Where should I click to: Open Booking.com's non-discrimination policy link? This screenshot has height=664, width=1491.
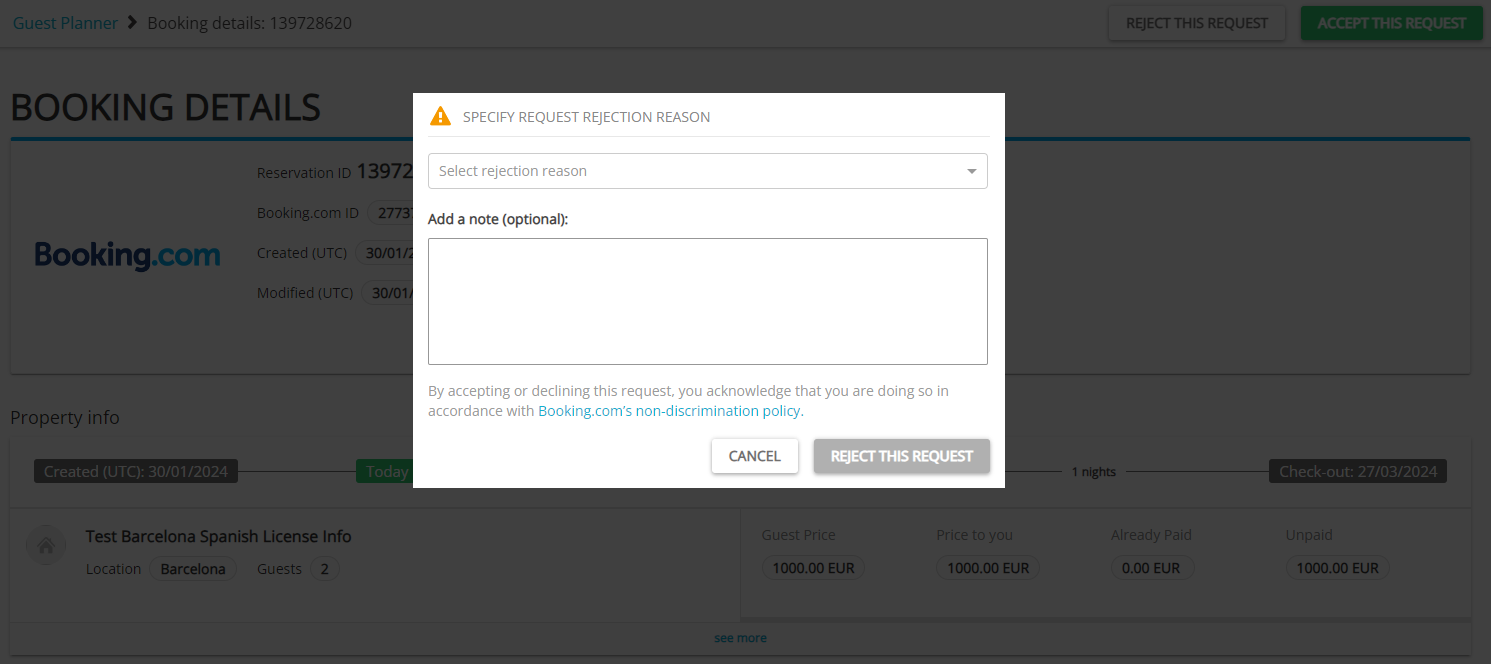pyautogui.click(x=670, y=411)
